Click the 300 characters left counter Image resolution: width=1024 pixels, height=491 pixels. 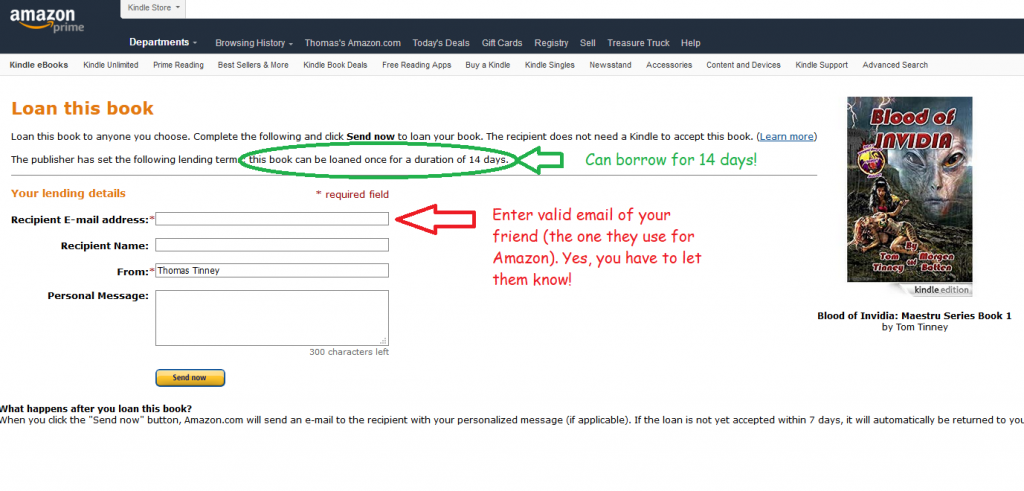coord(349,353)
